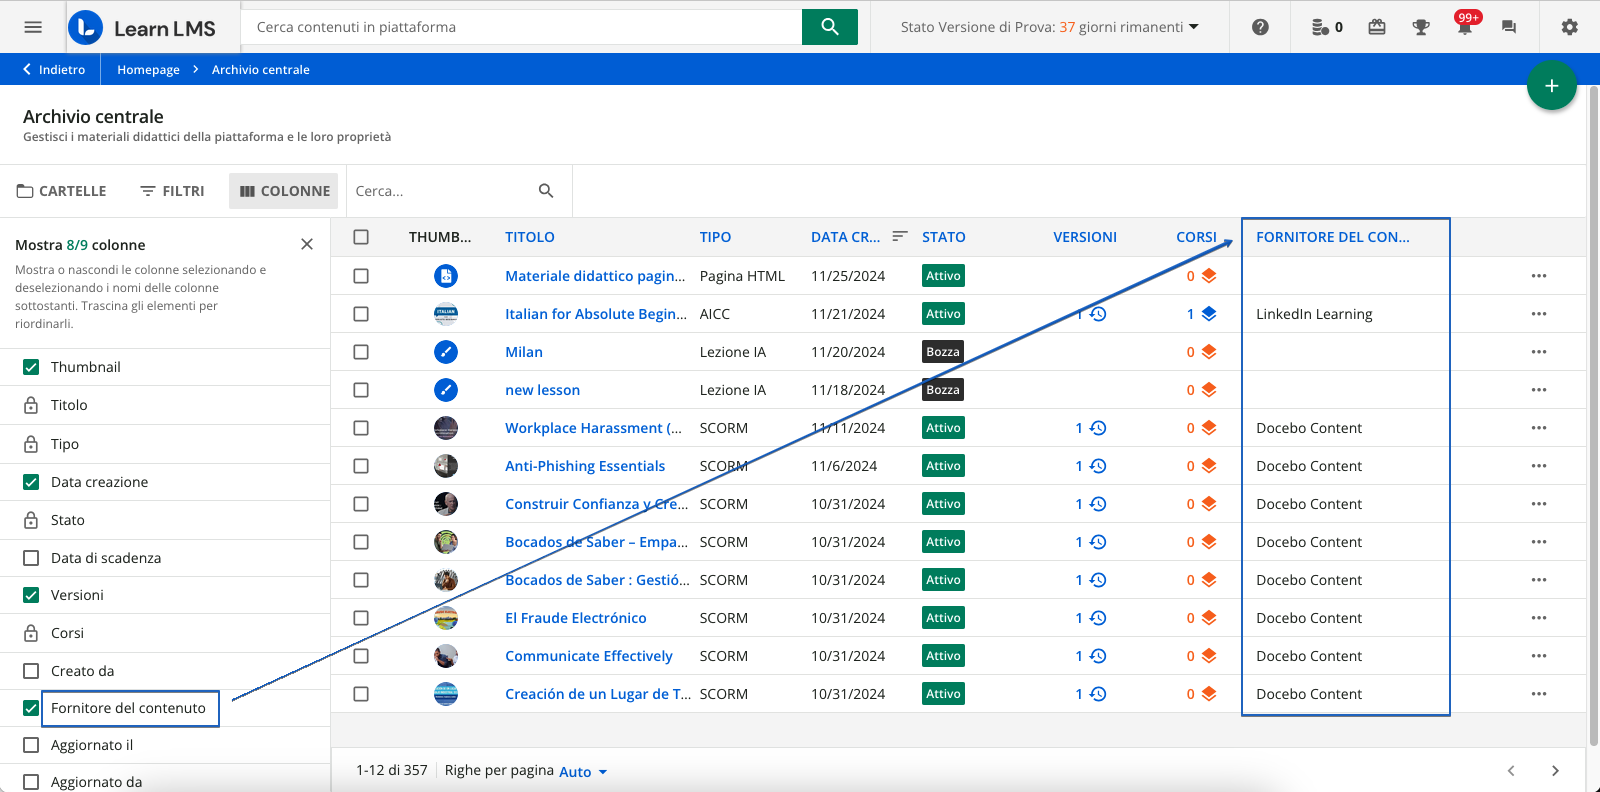Open three-dot menu for Creación de un Lugar row
Screen dimensions: 1600x792
(x=1539, y=694)
